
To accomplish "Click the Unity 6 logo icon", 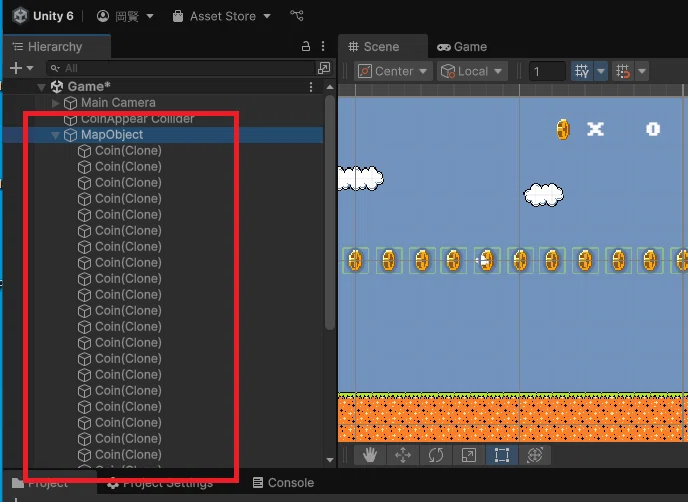I will pos(20,16).
